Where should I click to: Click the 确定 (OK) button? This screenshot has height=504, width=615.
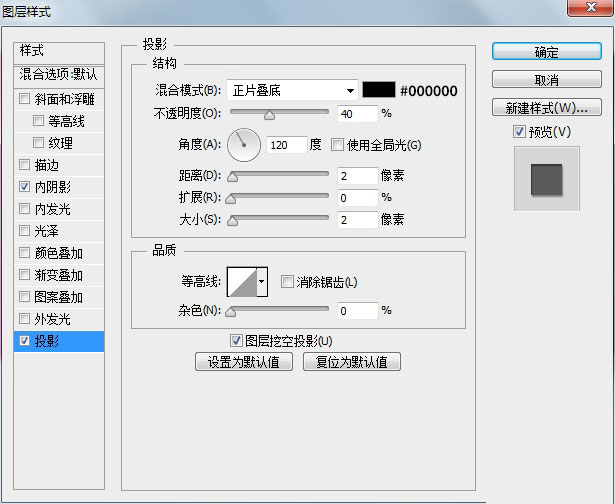pos(546,52)
